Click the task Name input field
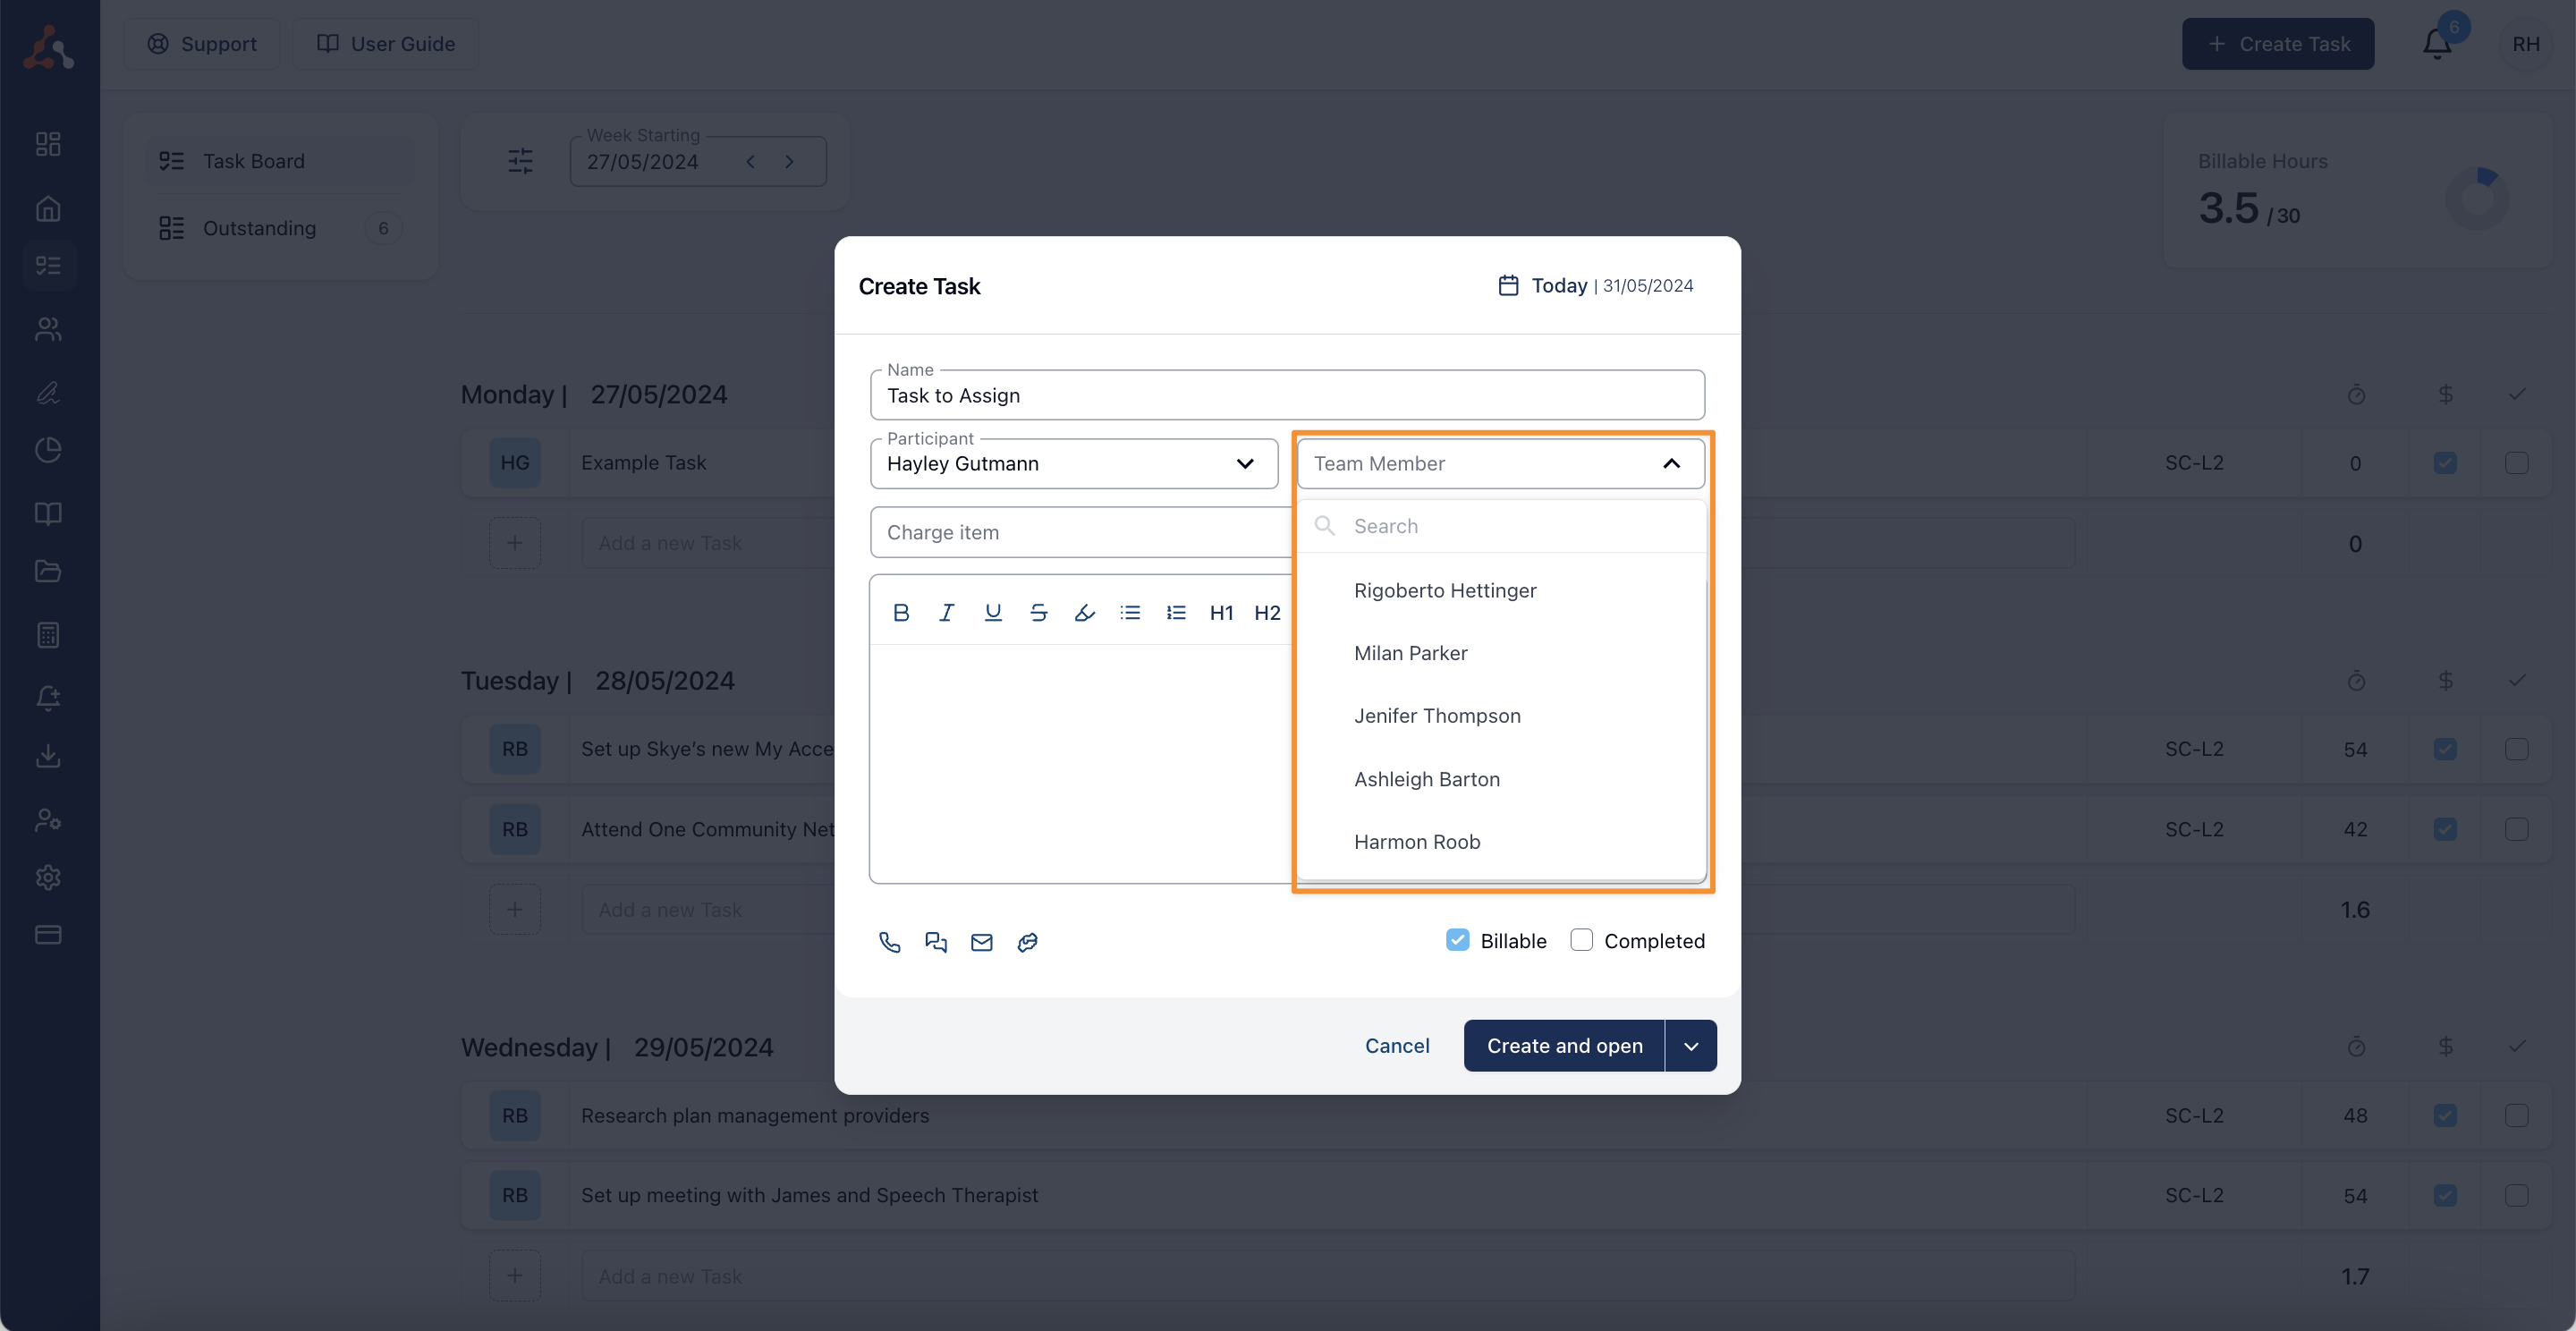 (1287, 395)
